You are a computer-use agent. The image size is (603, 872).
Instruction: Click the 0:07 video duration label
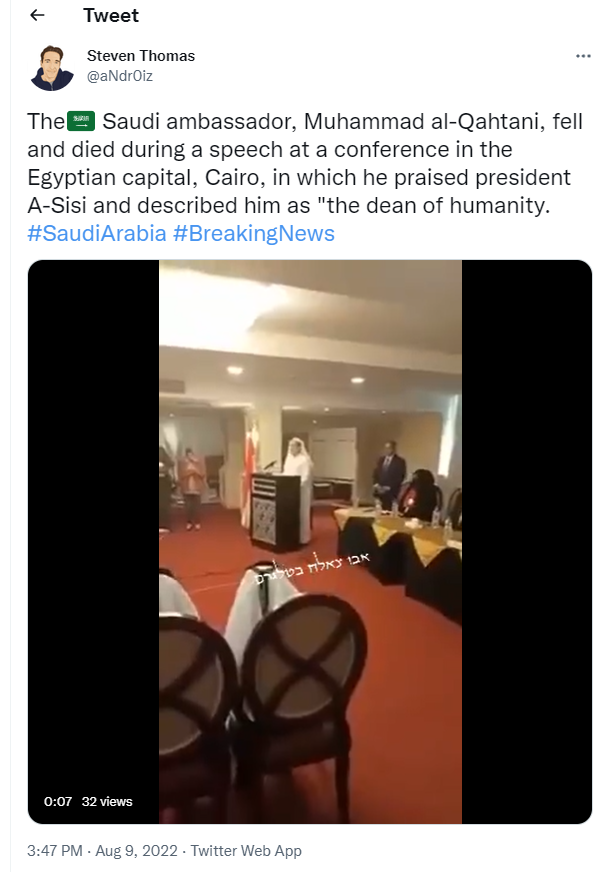point(58,801)
